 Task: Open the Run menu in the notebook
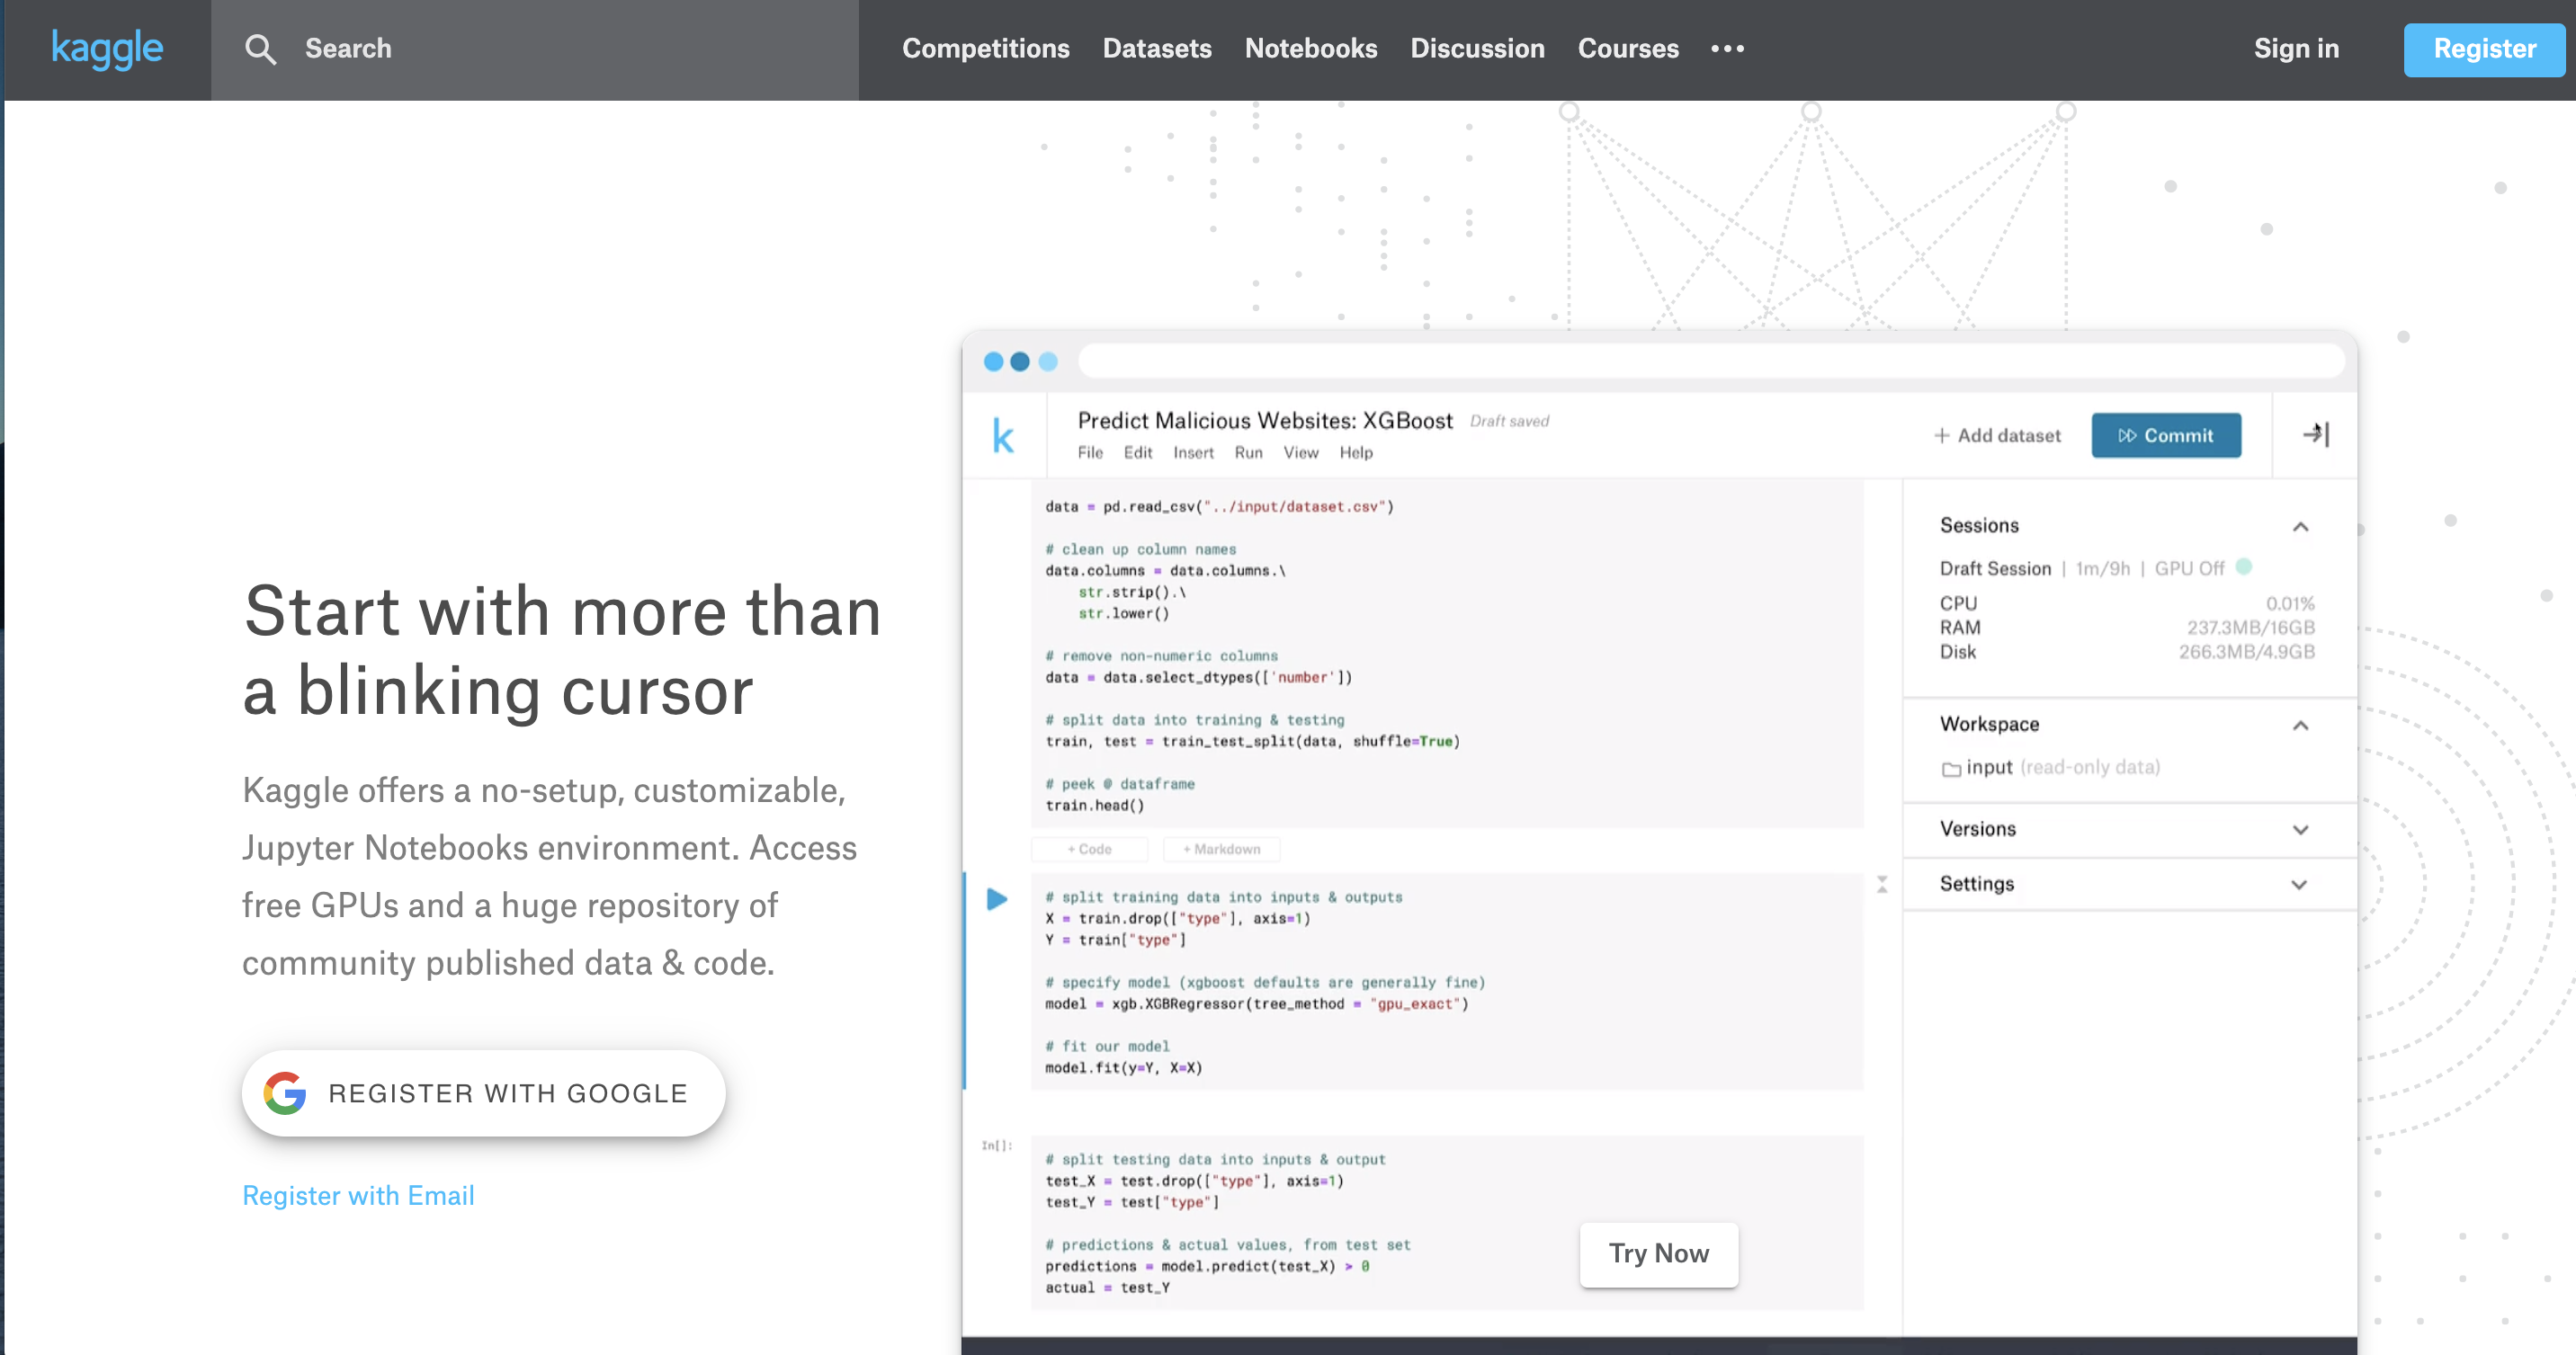pyautogui.click(x=1248, y=452)
